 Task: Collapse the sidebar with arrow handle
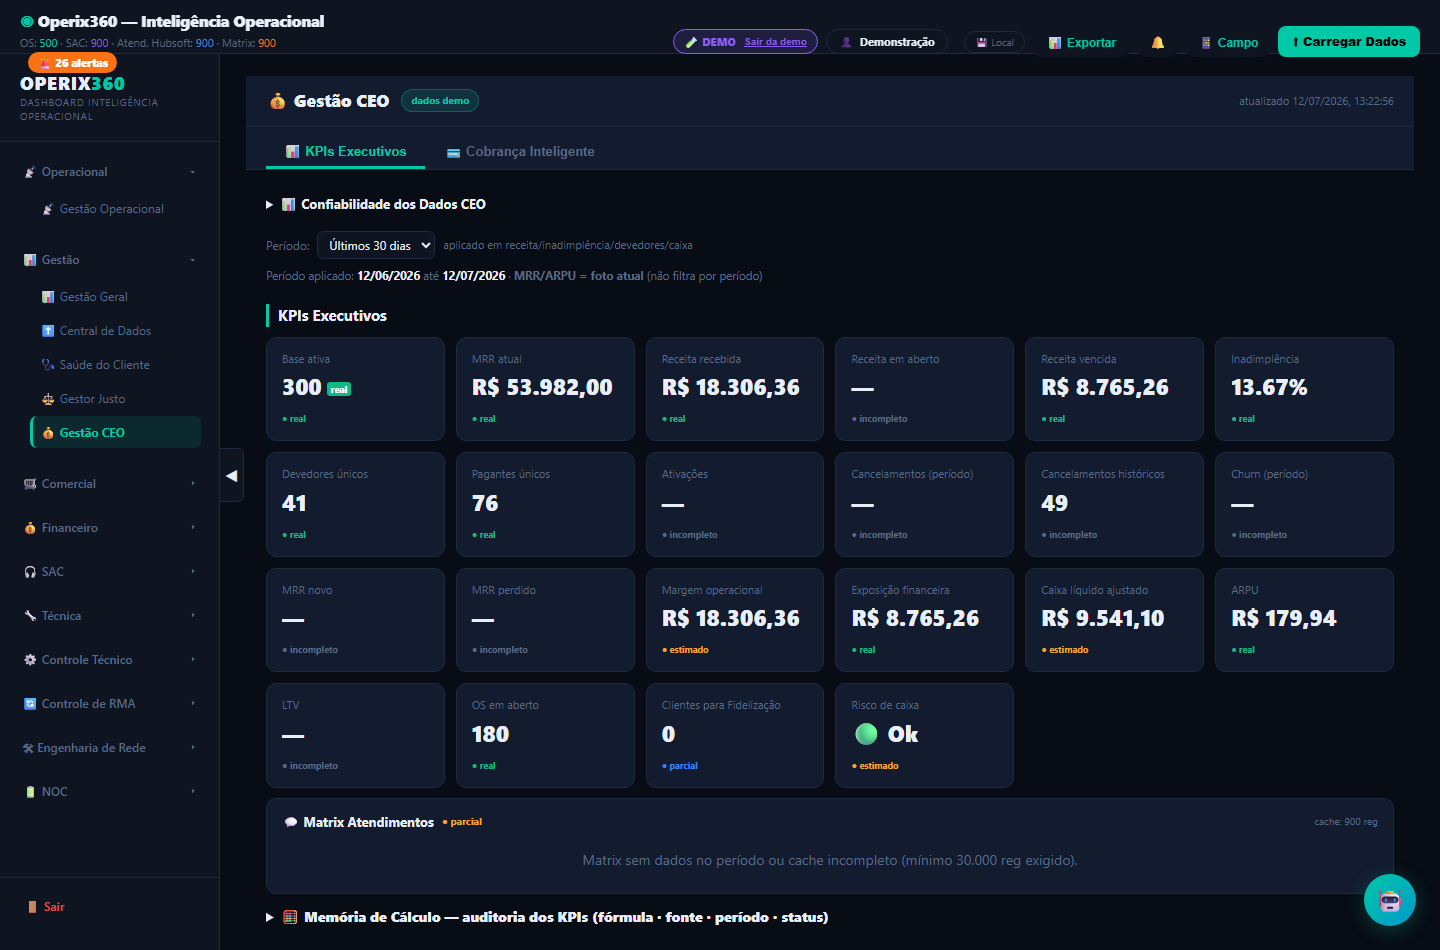pos(232,475)
